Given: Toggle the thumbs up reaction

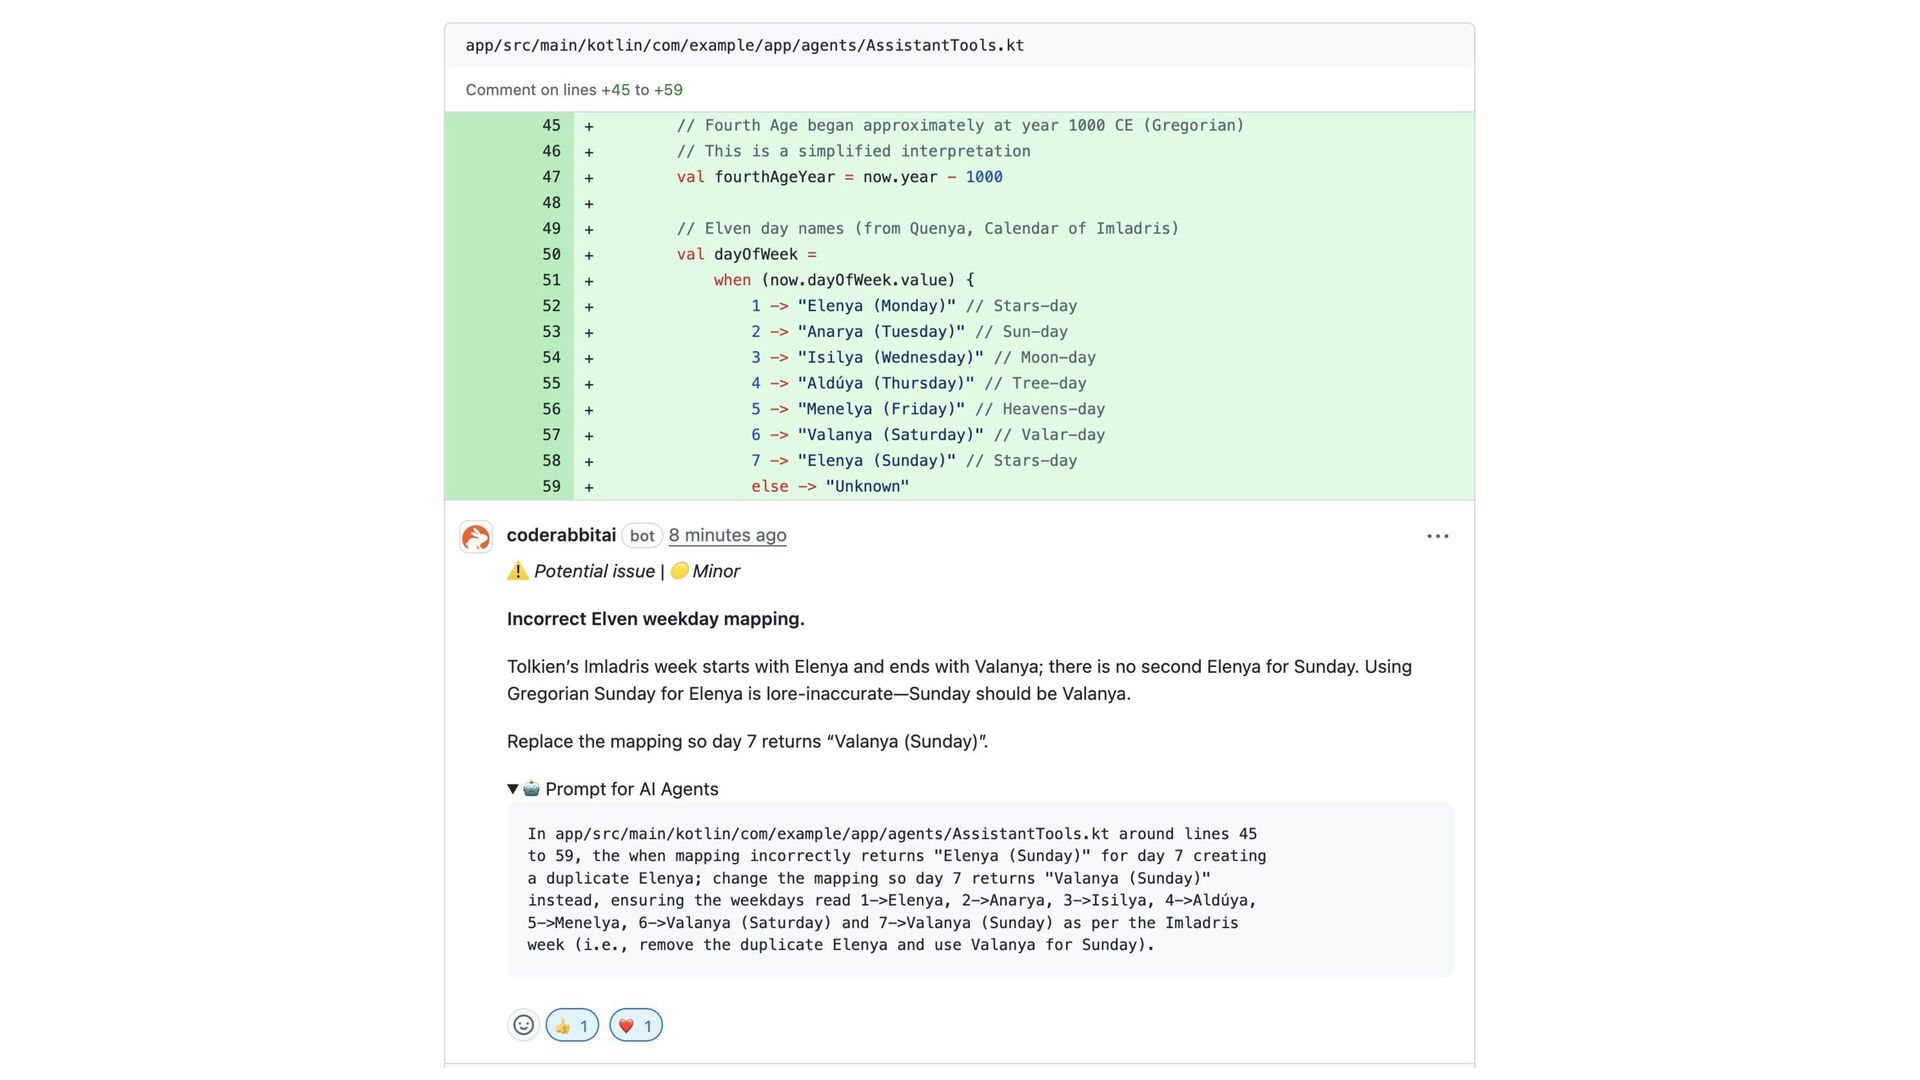Looking at the screenshot, I should point(572,1025).
